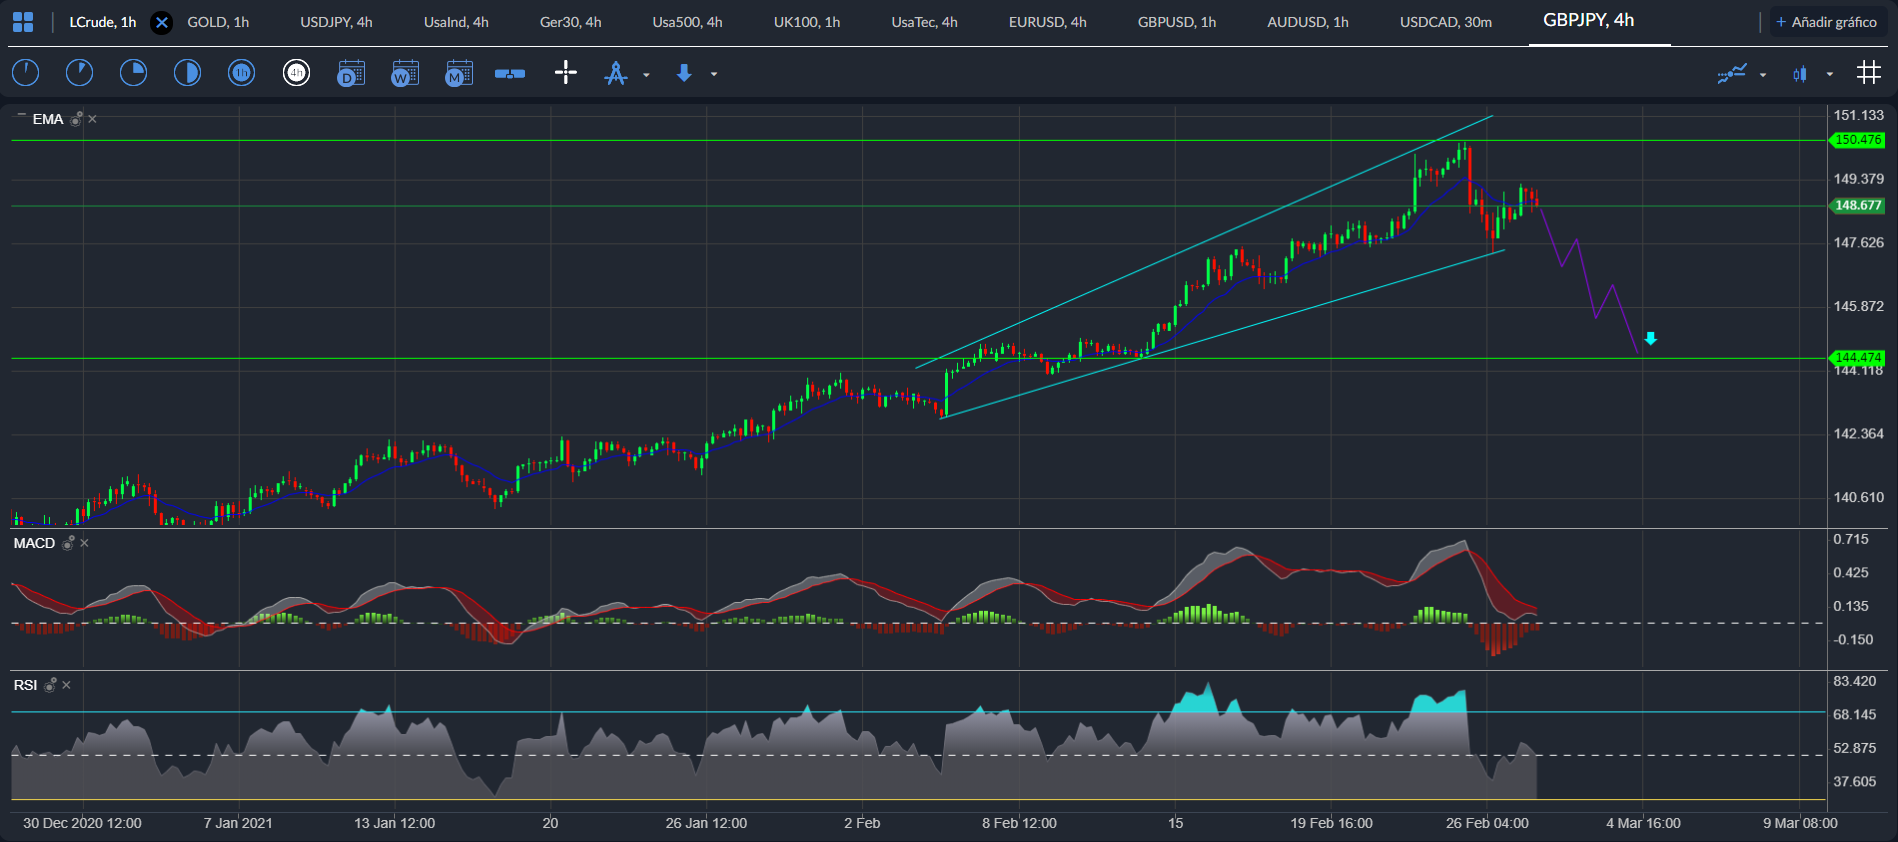
Task: Toggle the grid lines button
Action: (x=1868, y=73)
